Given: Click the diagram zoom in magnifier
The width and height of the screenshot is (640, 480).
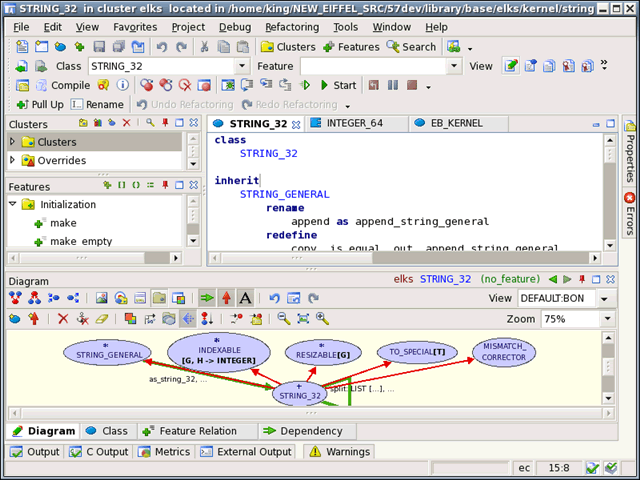Looking at the screenshot, I should tap(322, 318).
